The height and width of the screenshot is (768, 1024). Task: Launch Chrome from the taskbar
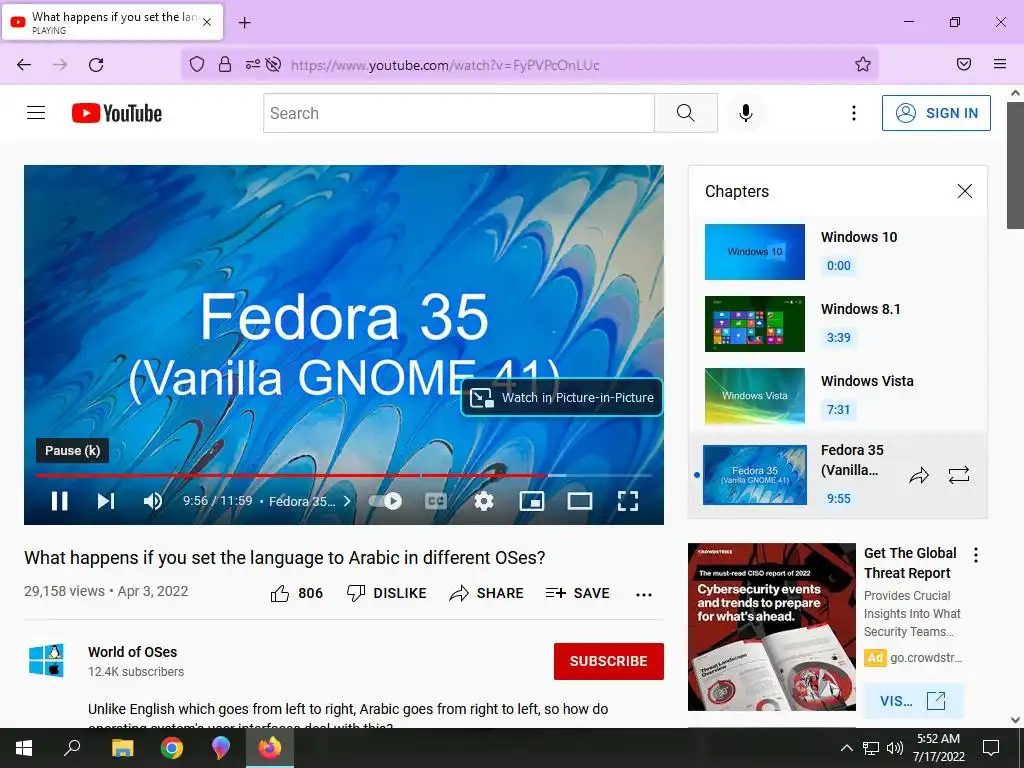(x=172, y=748)
